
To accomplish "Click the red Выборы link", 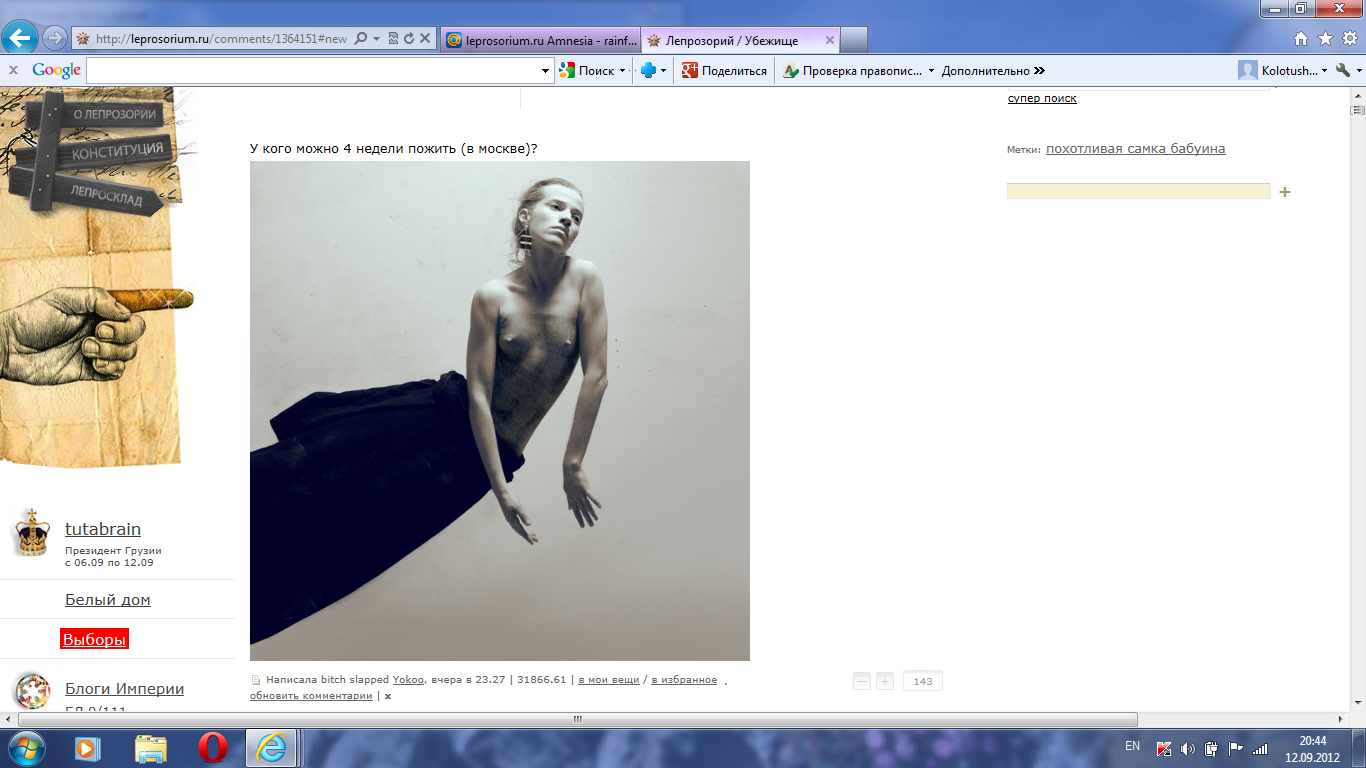I will click(x=94, y=640).
